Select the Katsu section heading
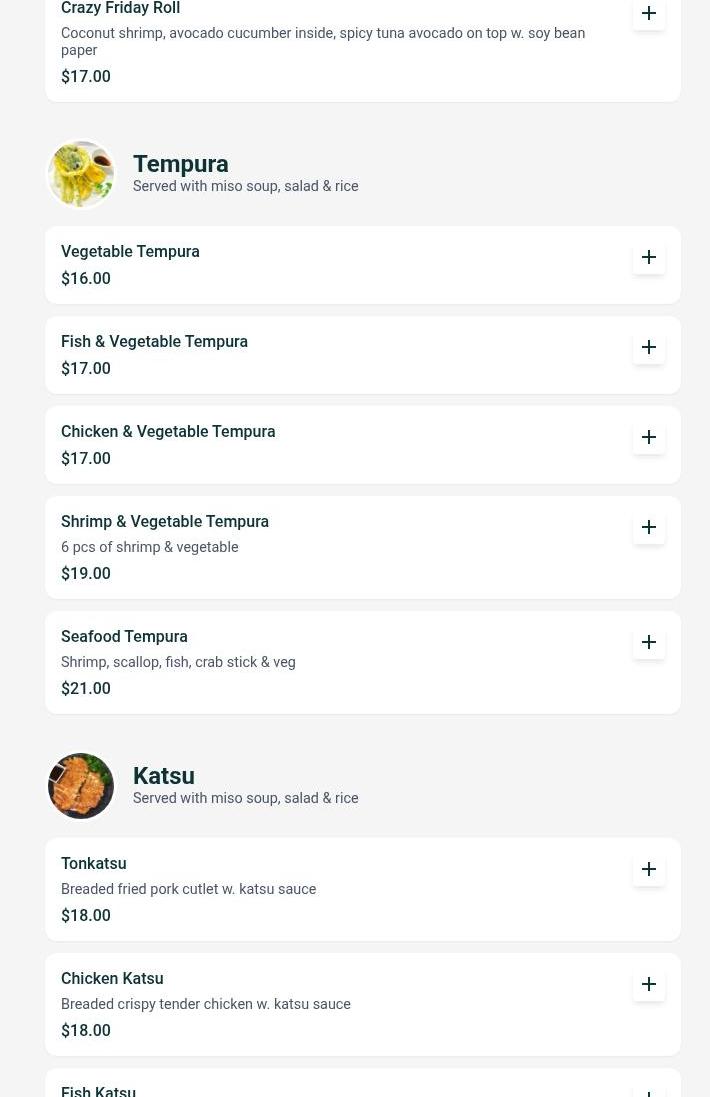Screen dimensions: 710x1097 164,776
